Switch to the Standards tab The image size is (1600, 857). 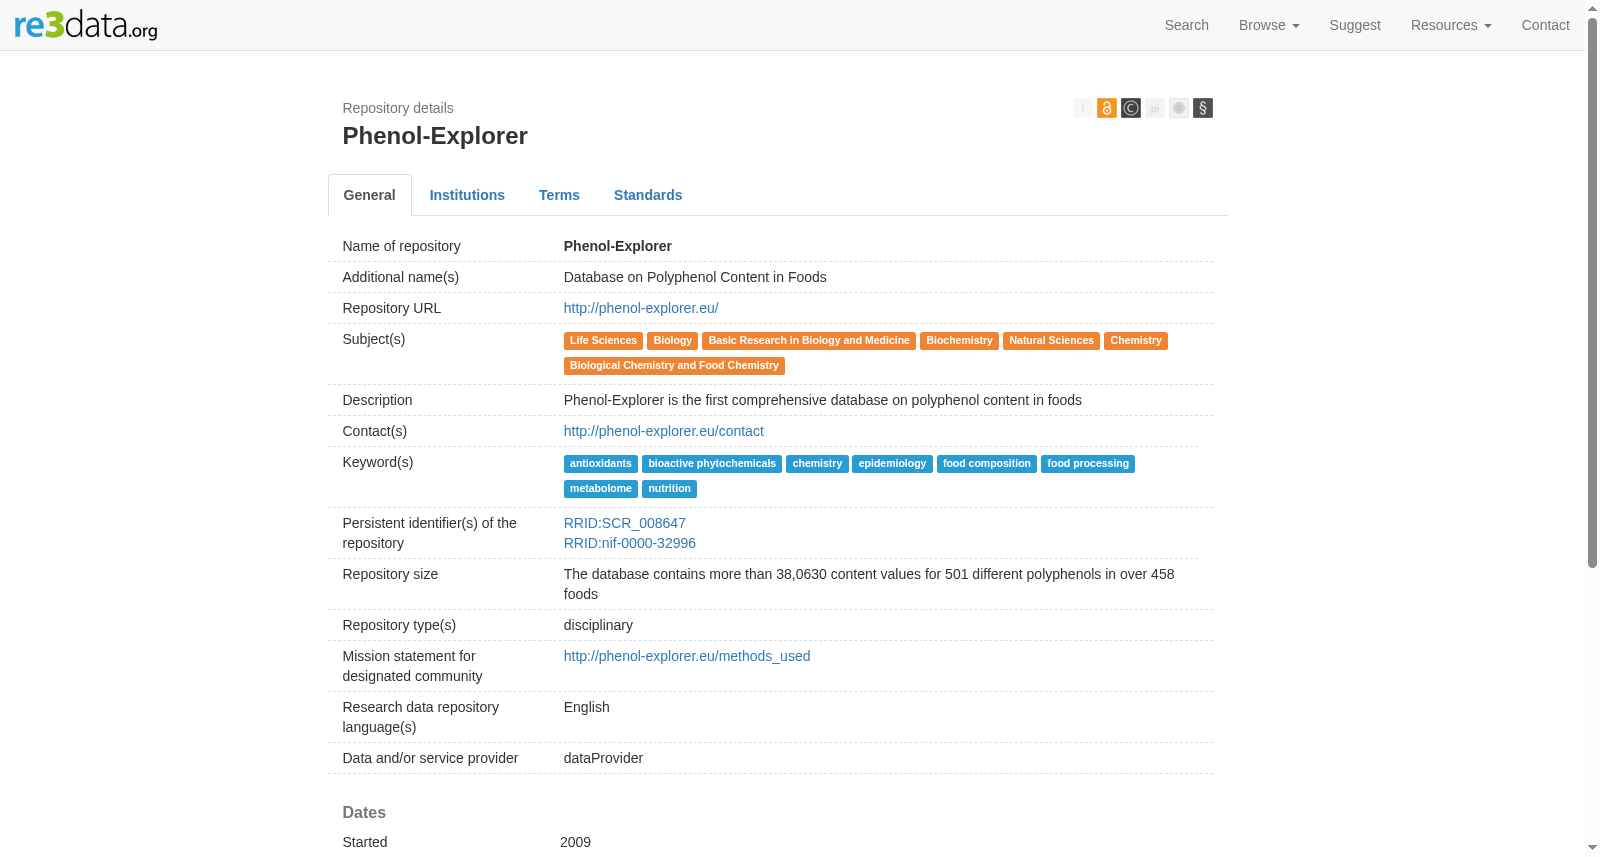[648, 195]
